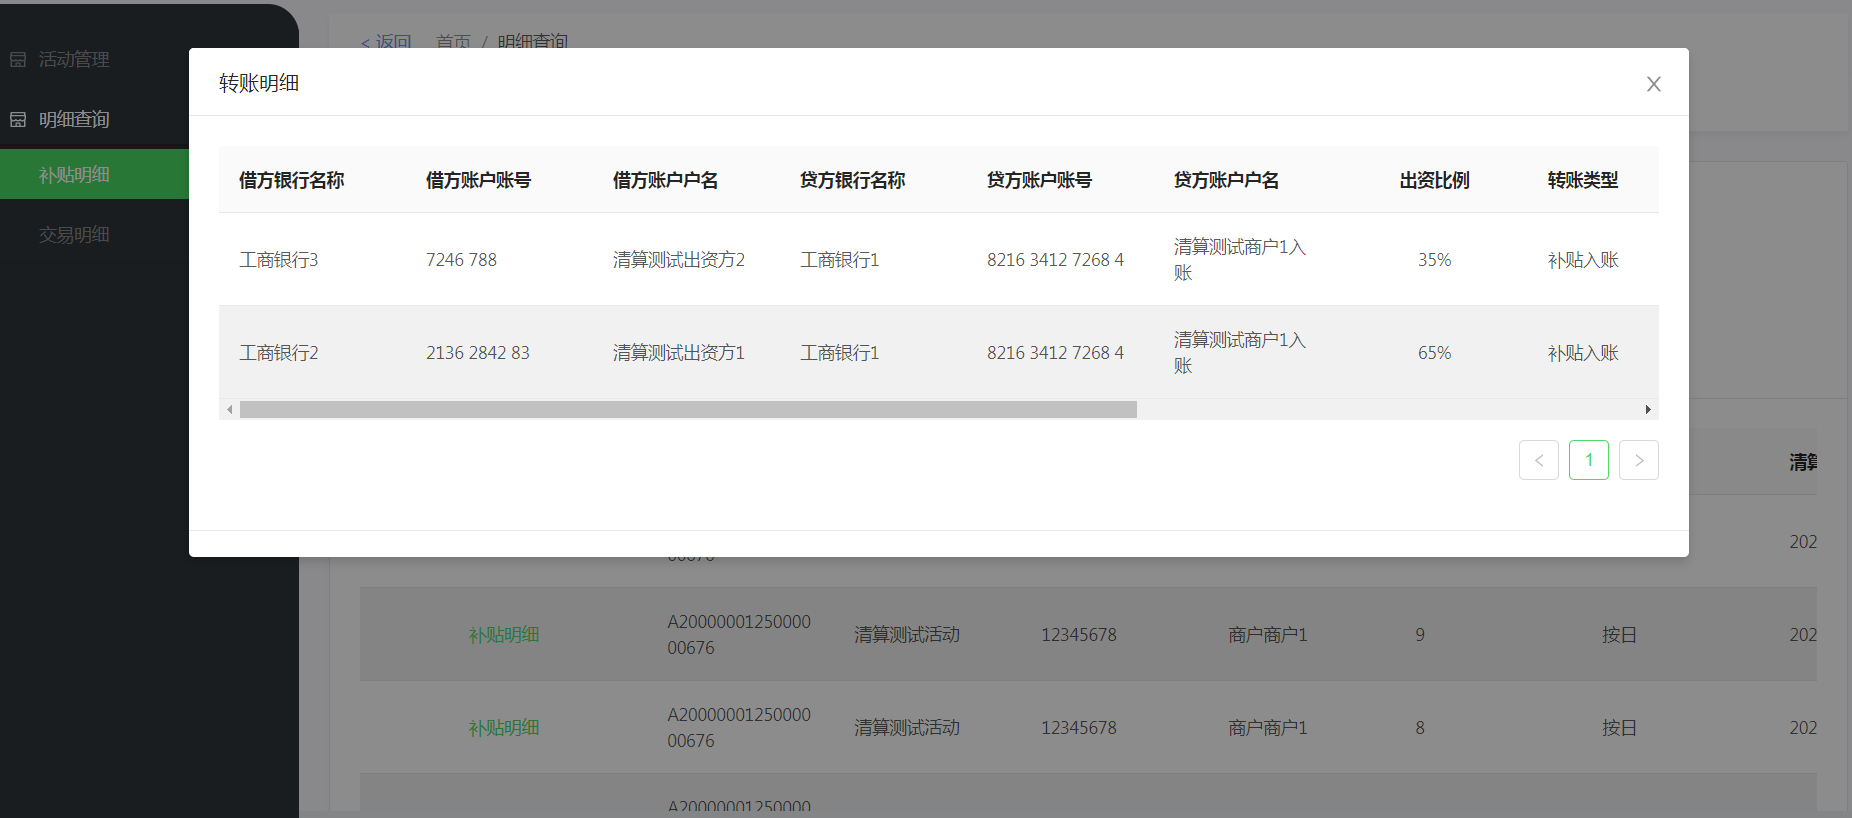Click 商户商户1 in the background row numbered 8
1852x818 pixels.
pyautogui.click(x=1267, y=728)
